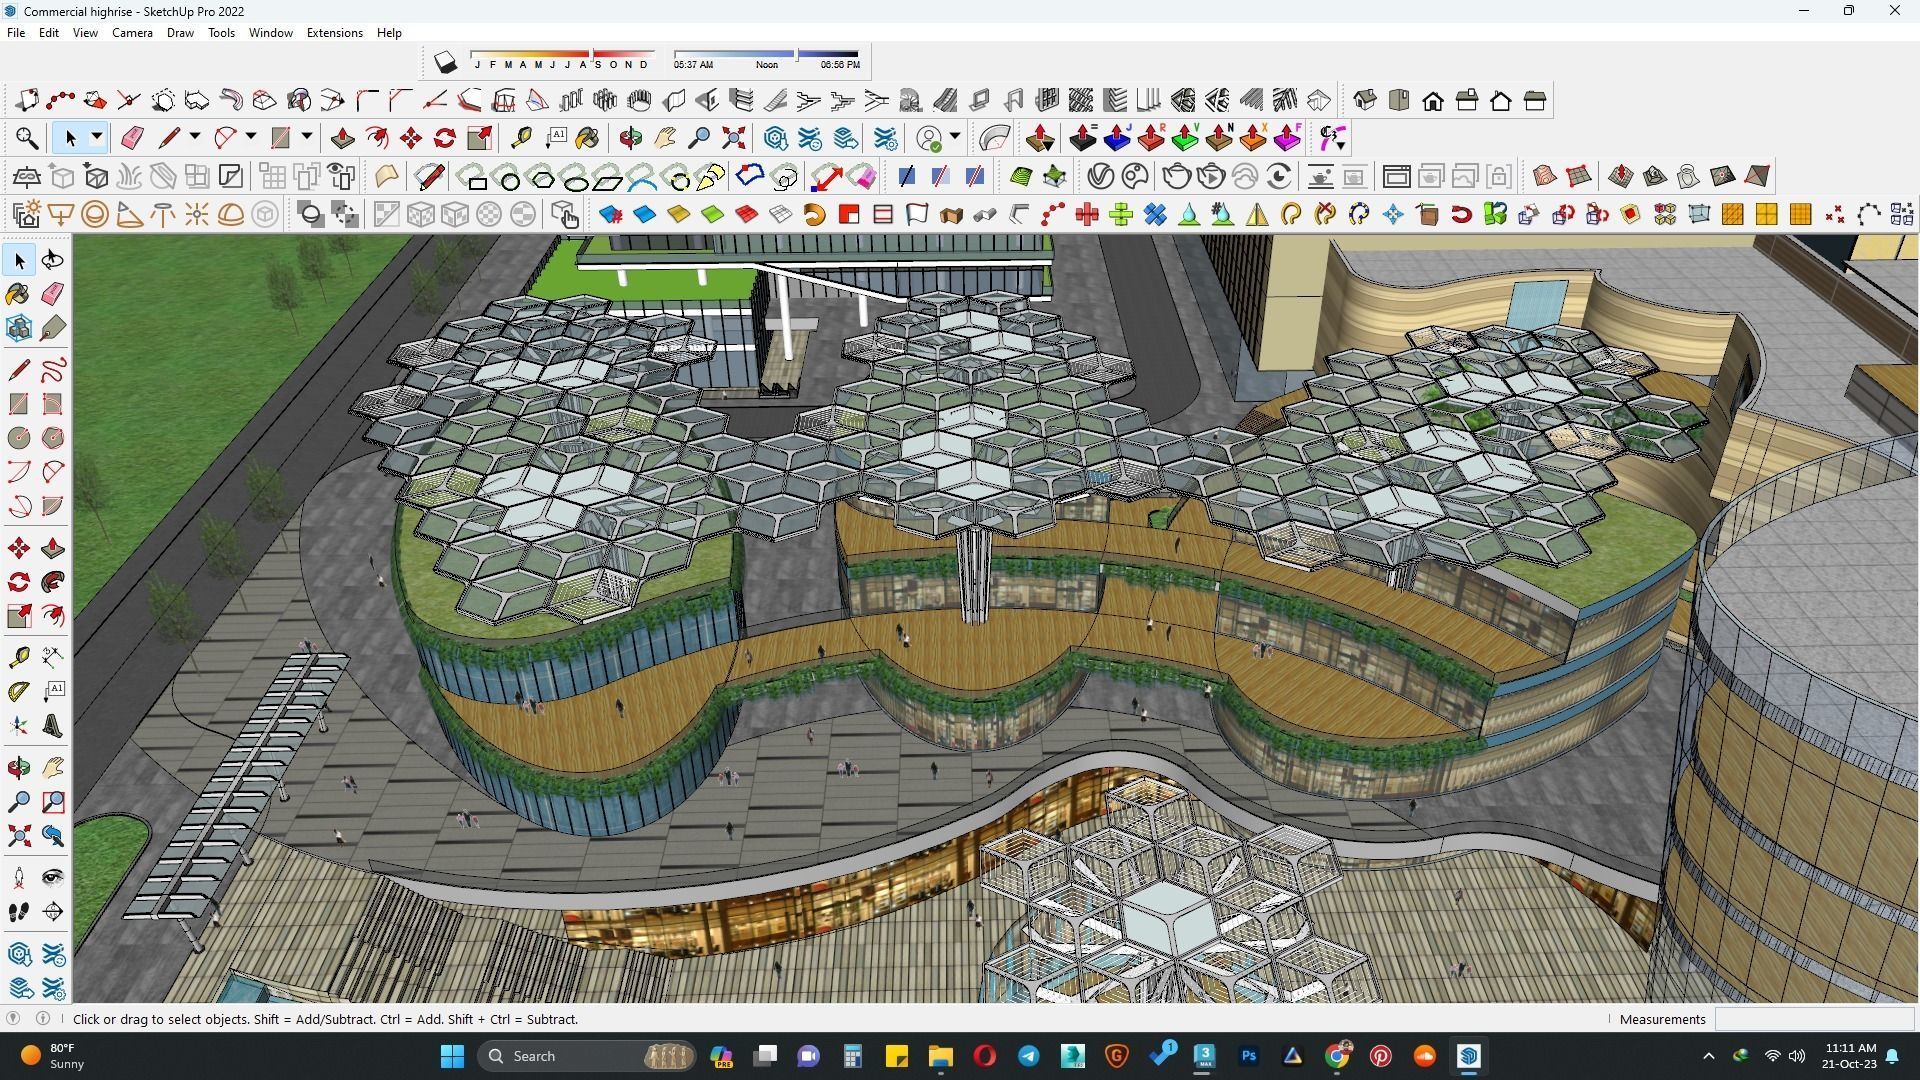Screen dimensions: 1920x1080
Task: Open 3D Warehouse from top toolbar
Action: pyautogui.click(x=776, y=138)
